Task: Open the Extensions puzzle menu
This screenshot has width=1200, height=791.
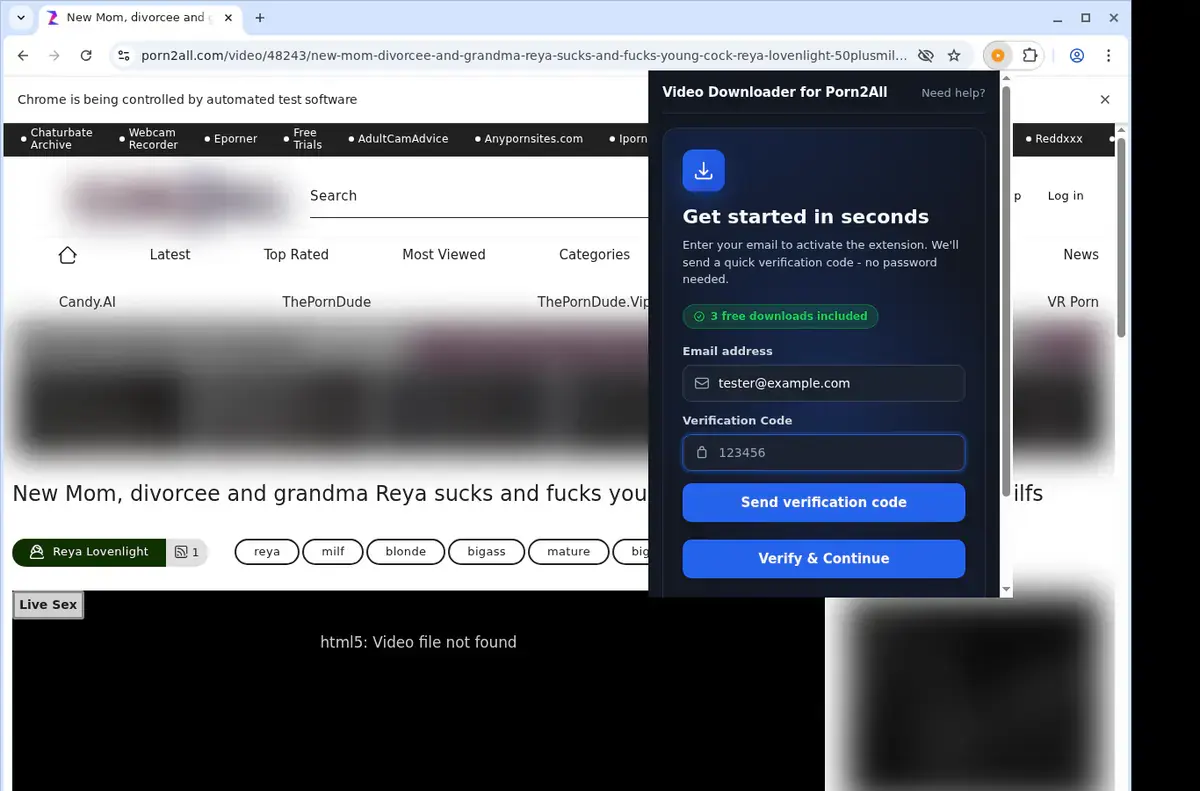Action: pos(1030,56)
